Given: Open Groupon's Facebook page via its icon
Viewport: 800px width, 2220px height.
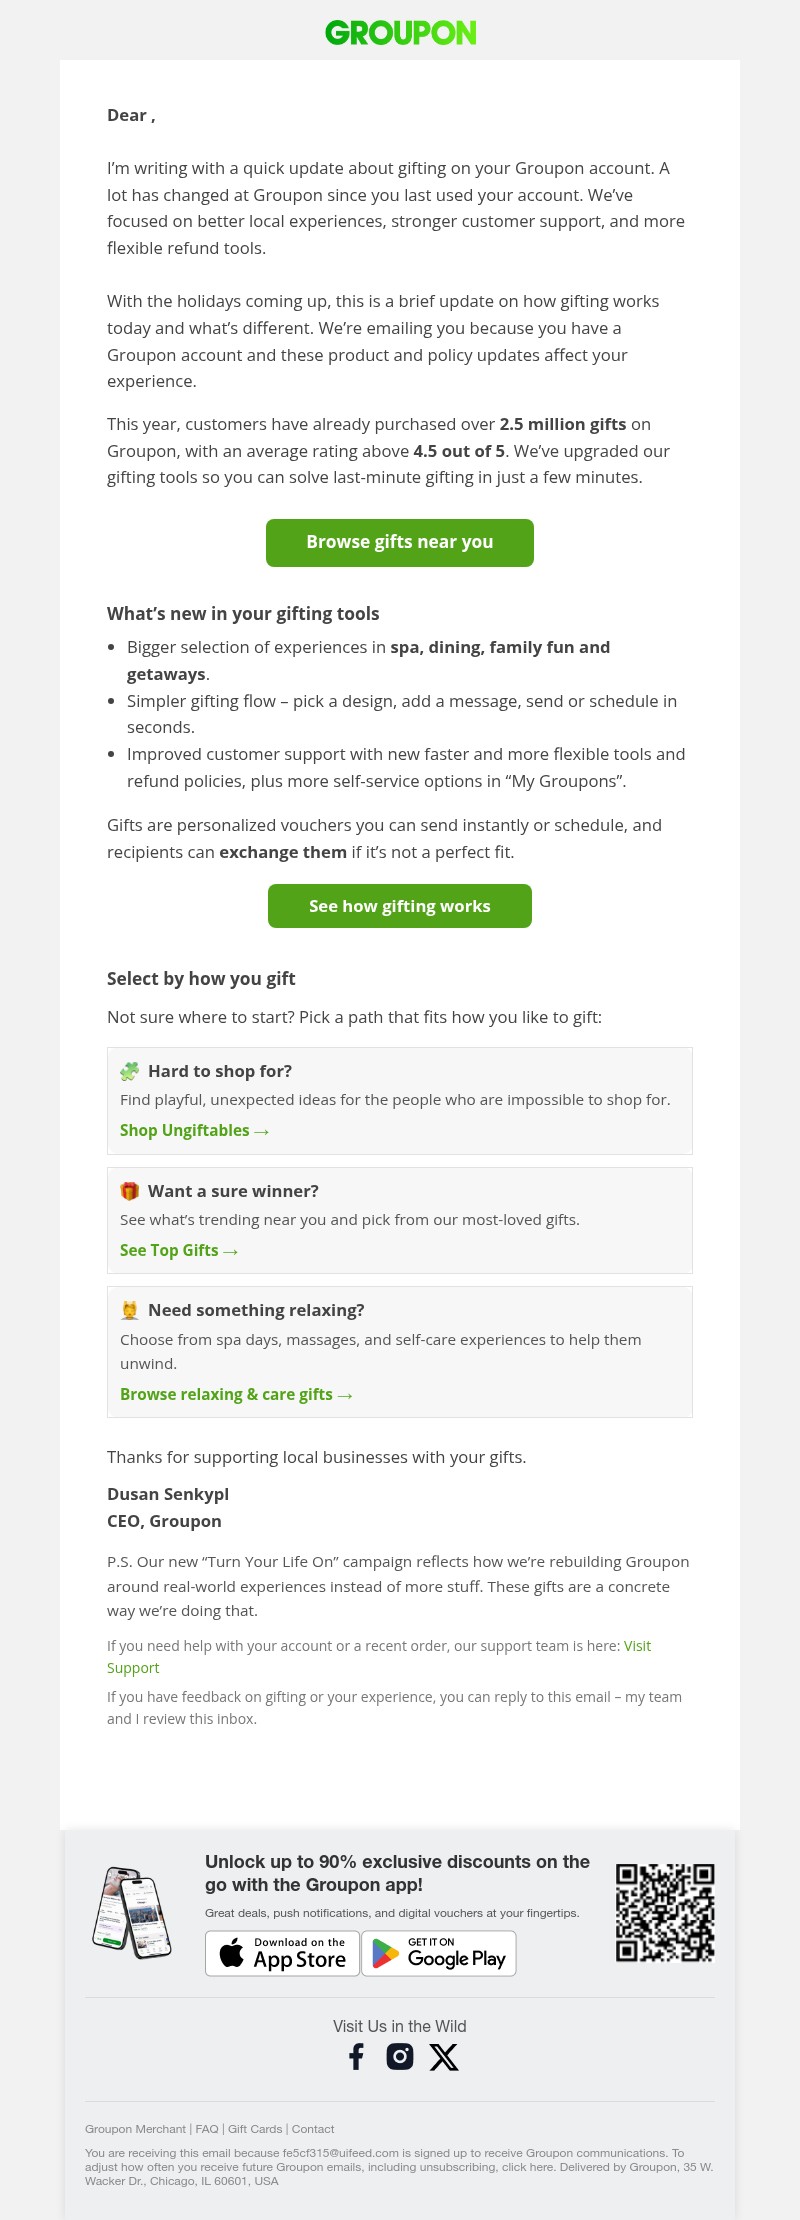Looking at the screenshot, I should pos(356,2057).
